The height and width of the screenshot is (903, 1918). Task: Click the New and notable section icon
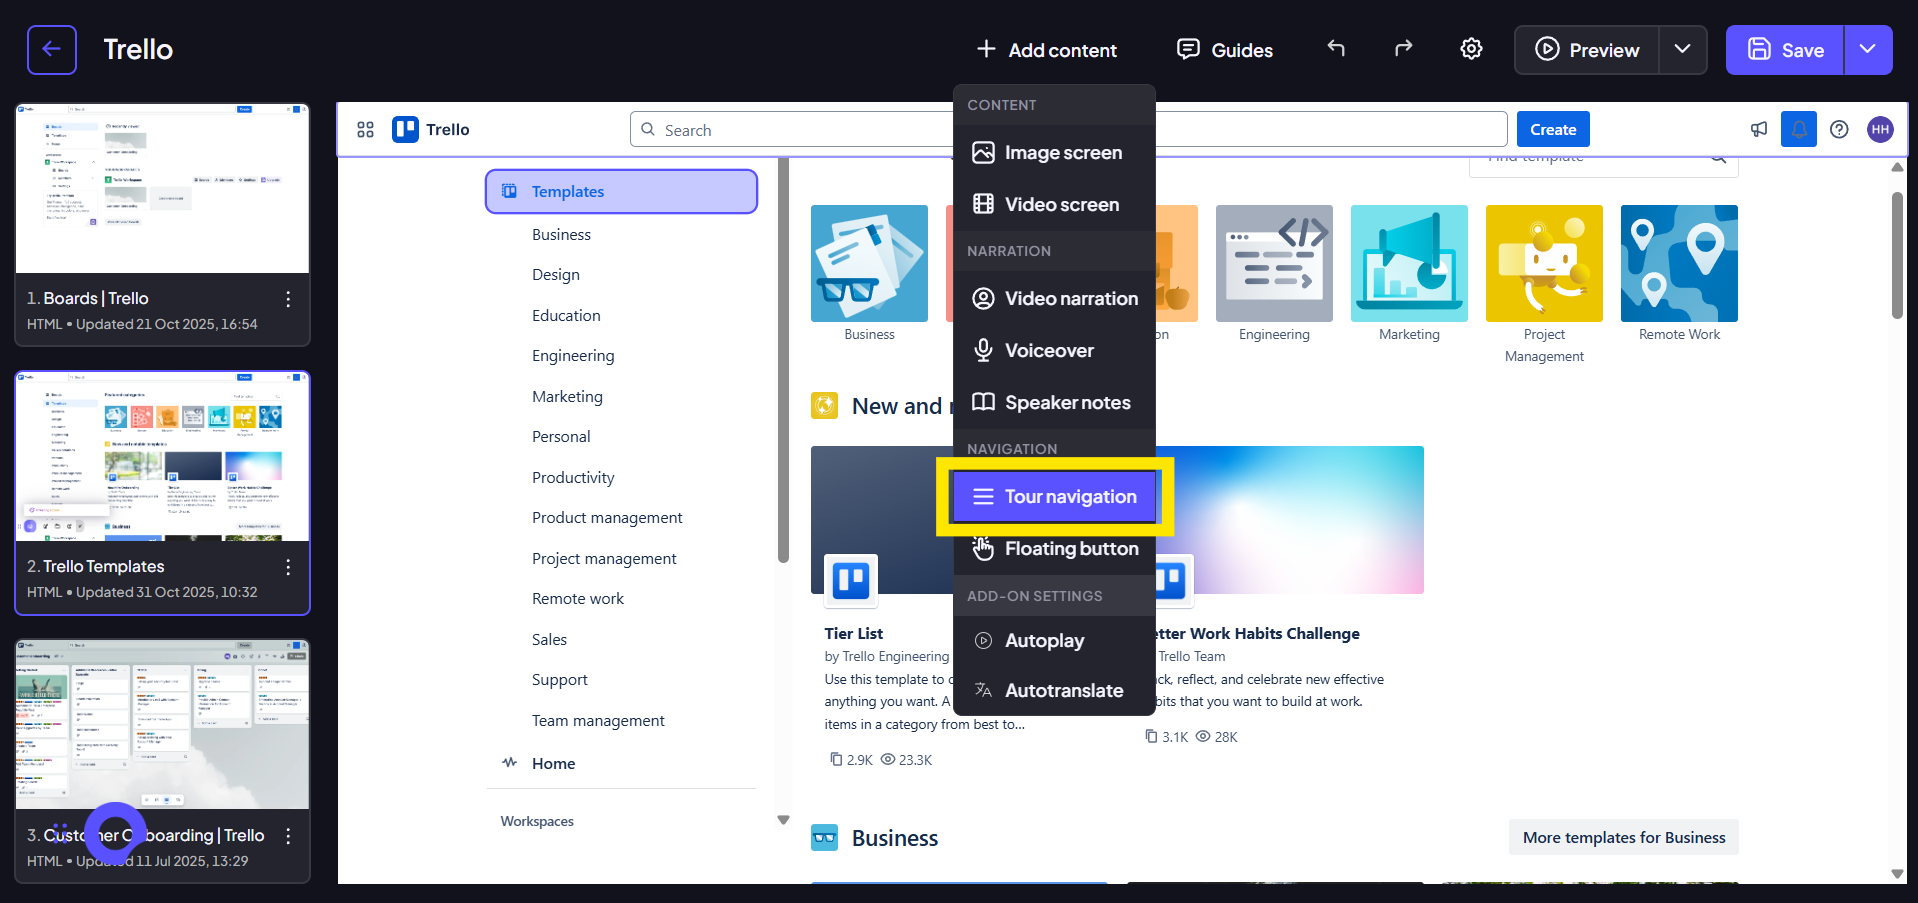(825, 406)
